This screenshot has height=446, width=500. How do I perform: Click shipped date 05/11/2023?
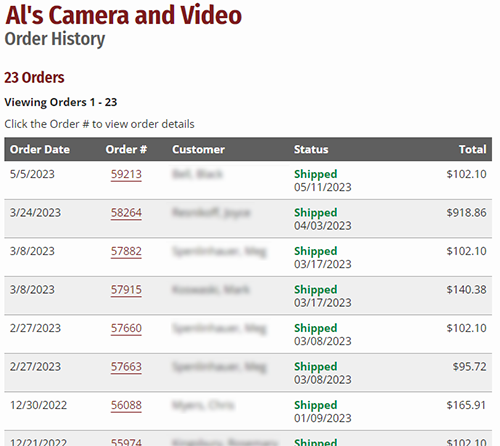(323, 187)
